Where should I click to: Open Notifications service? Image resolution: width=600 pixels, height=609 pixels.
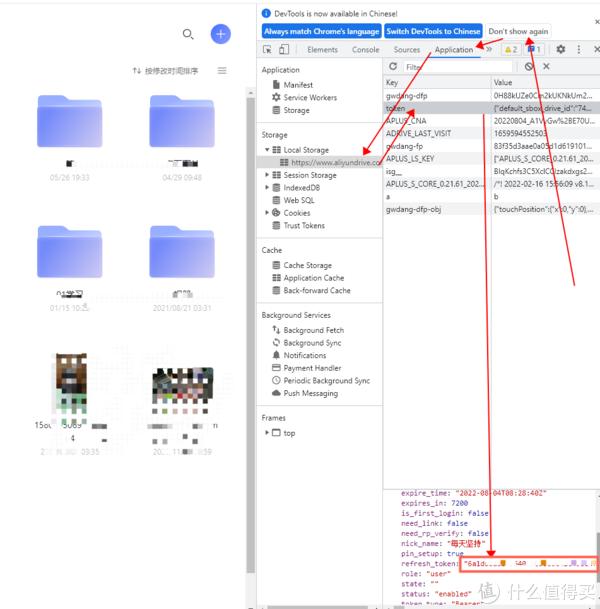(x=305, y=355)
